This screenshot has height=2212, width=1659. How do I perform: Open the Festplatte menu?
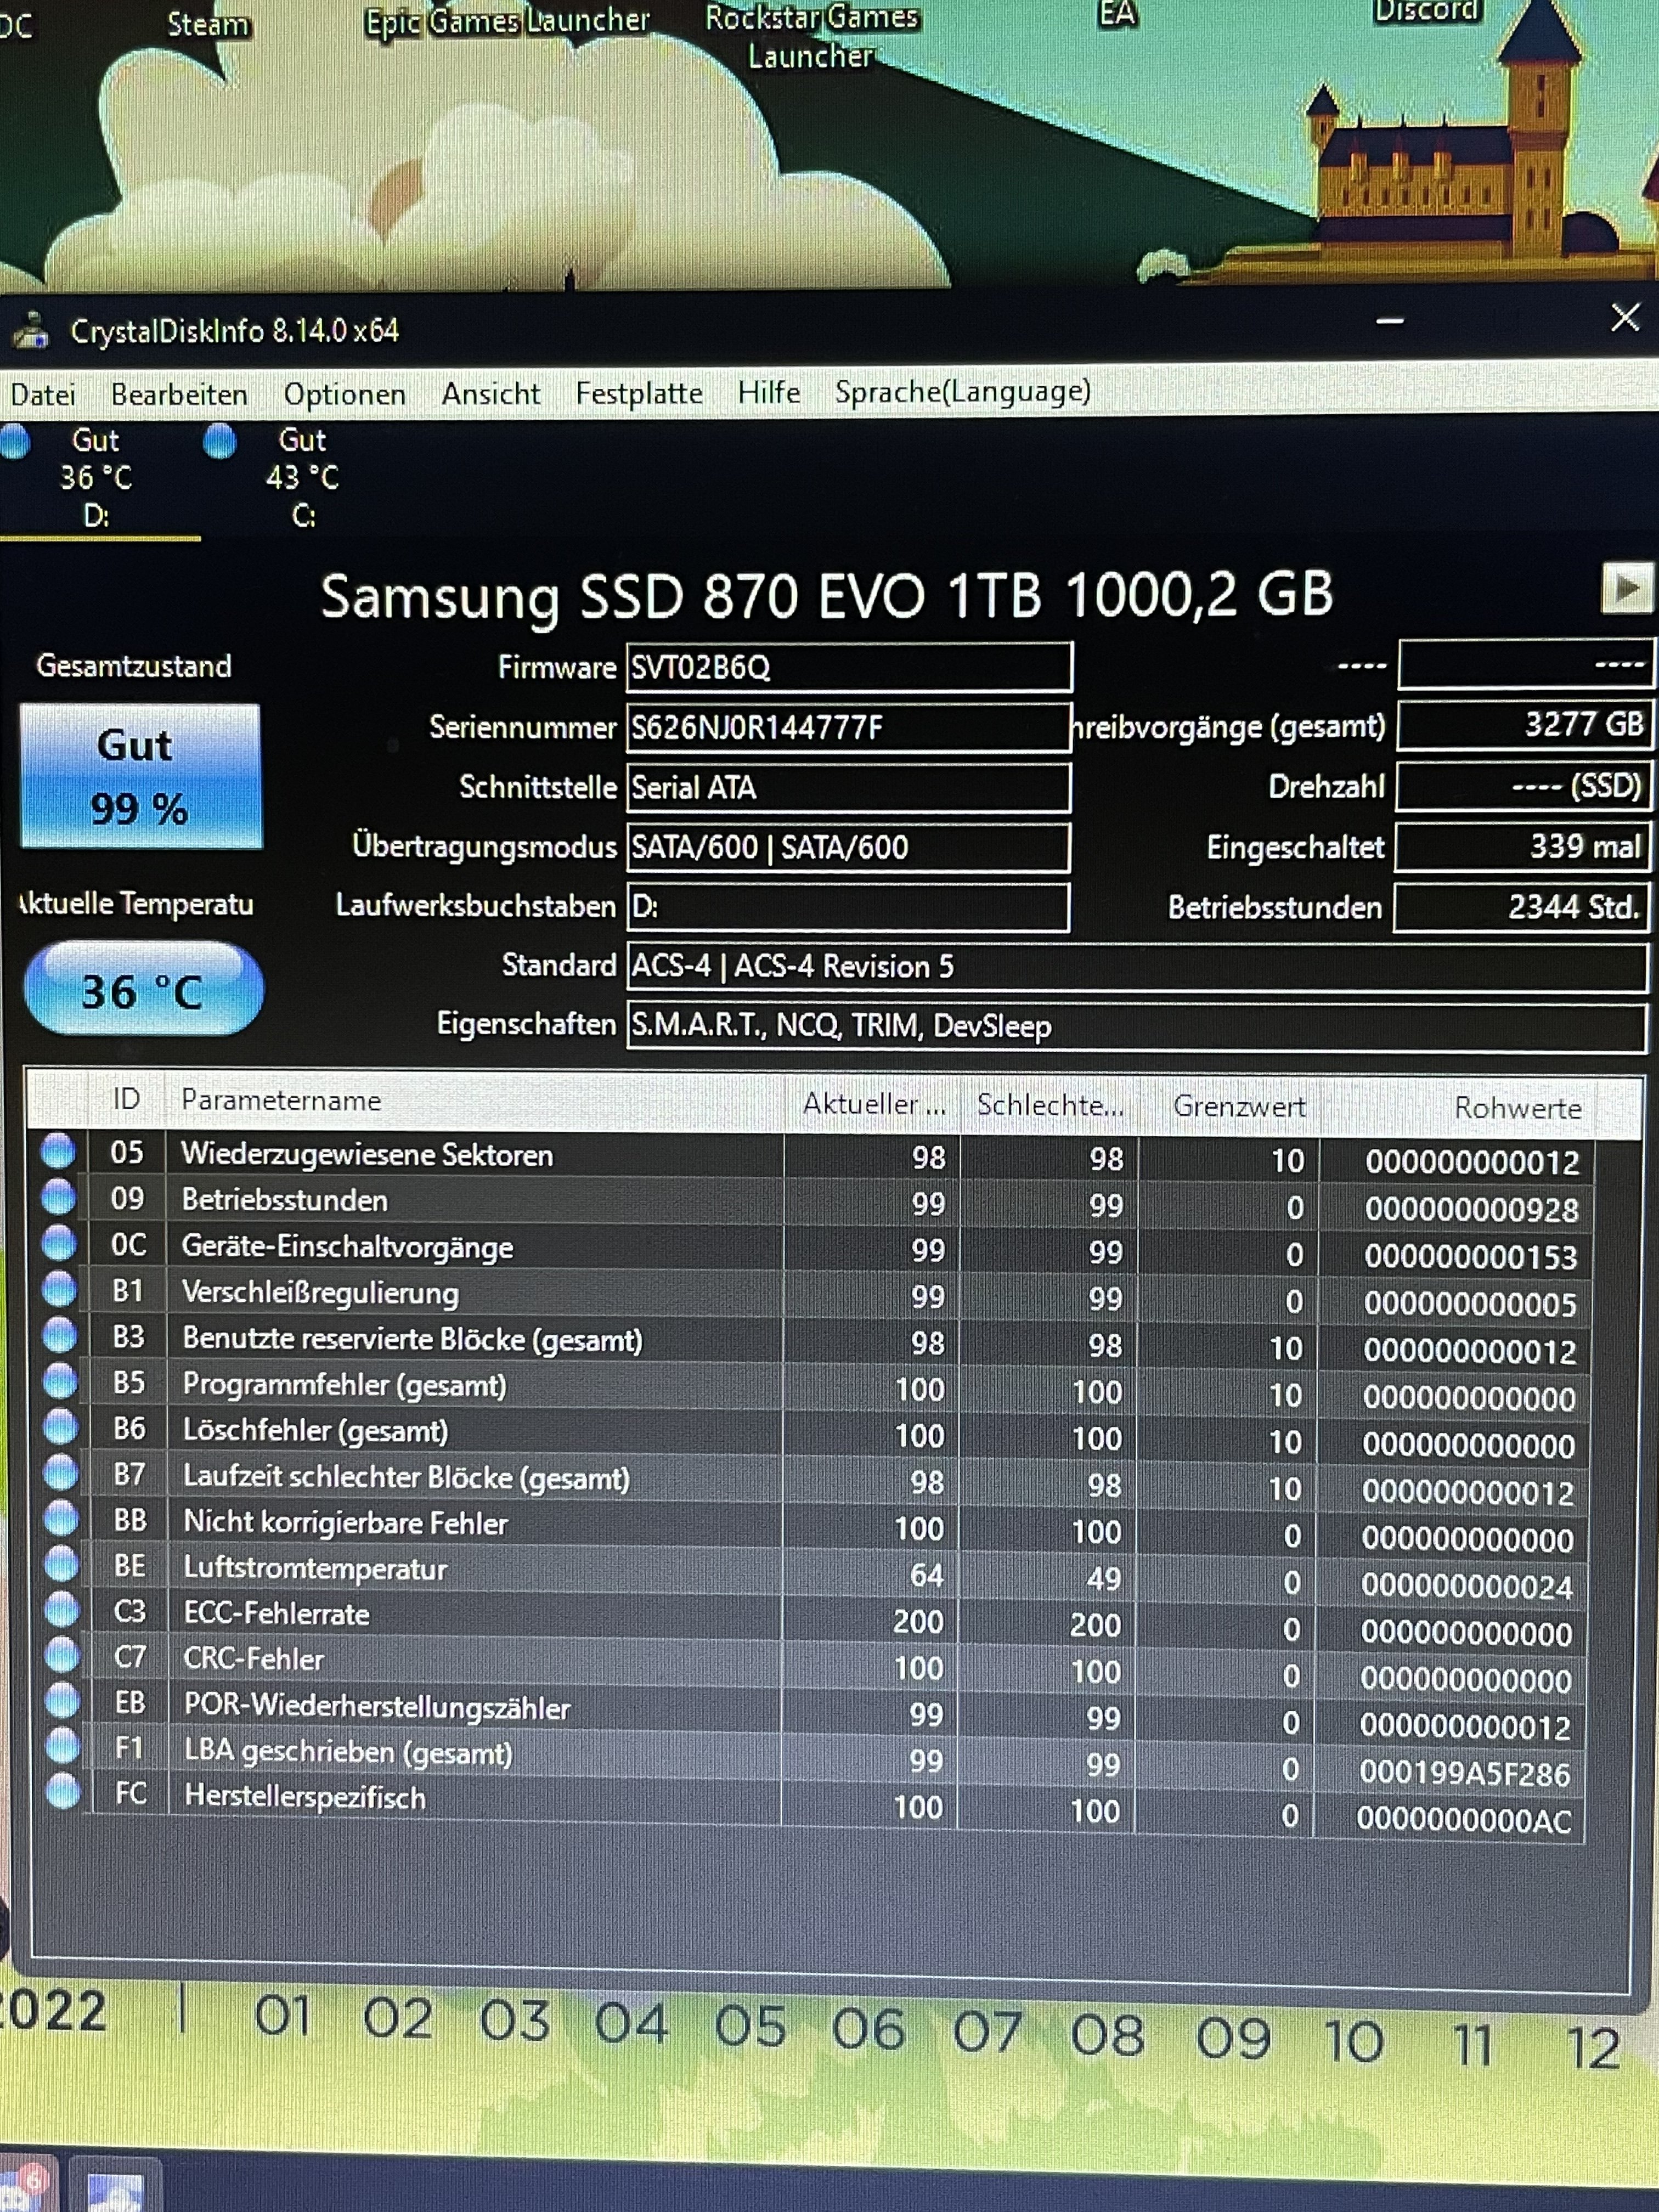tap(638, 393)
